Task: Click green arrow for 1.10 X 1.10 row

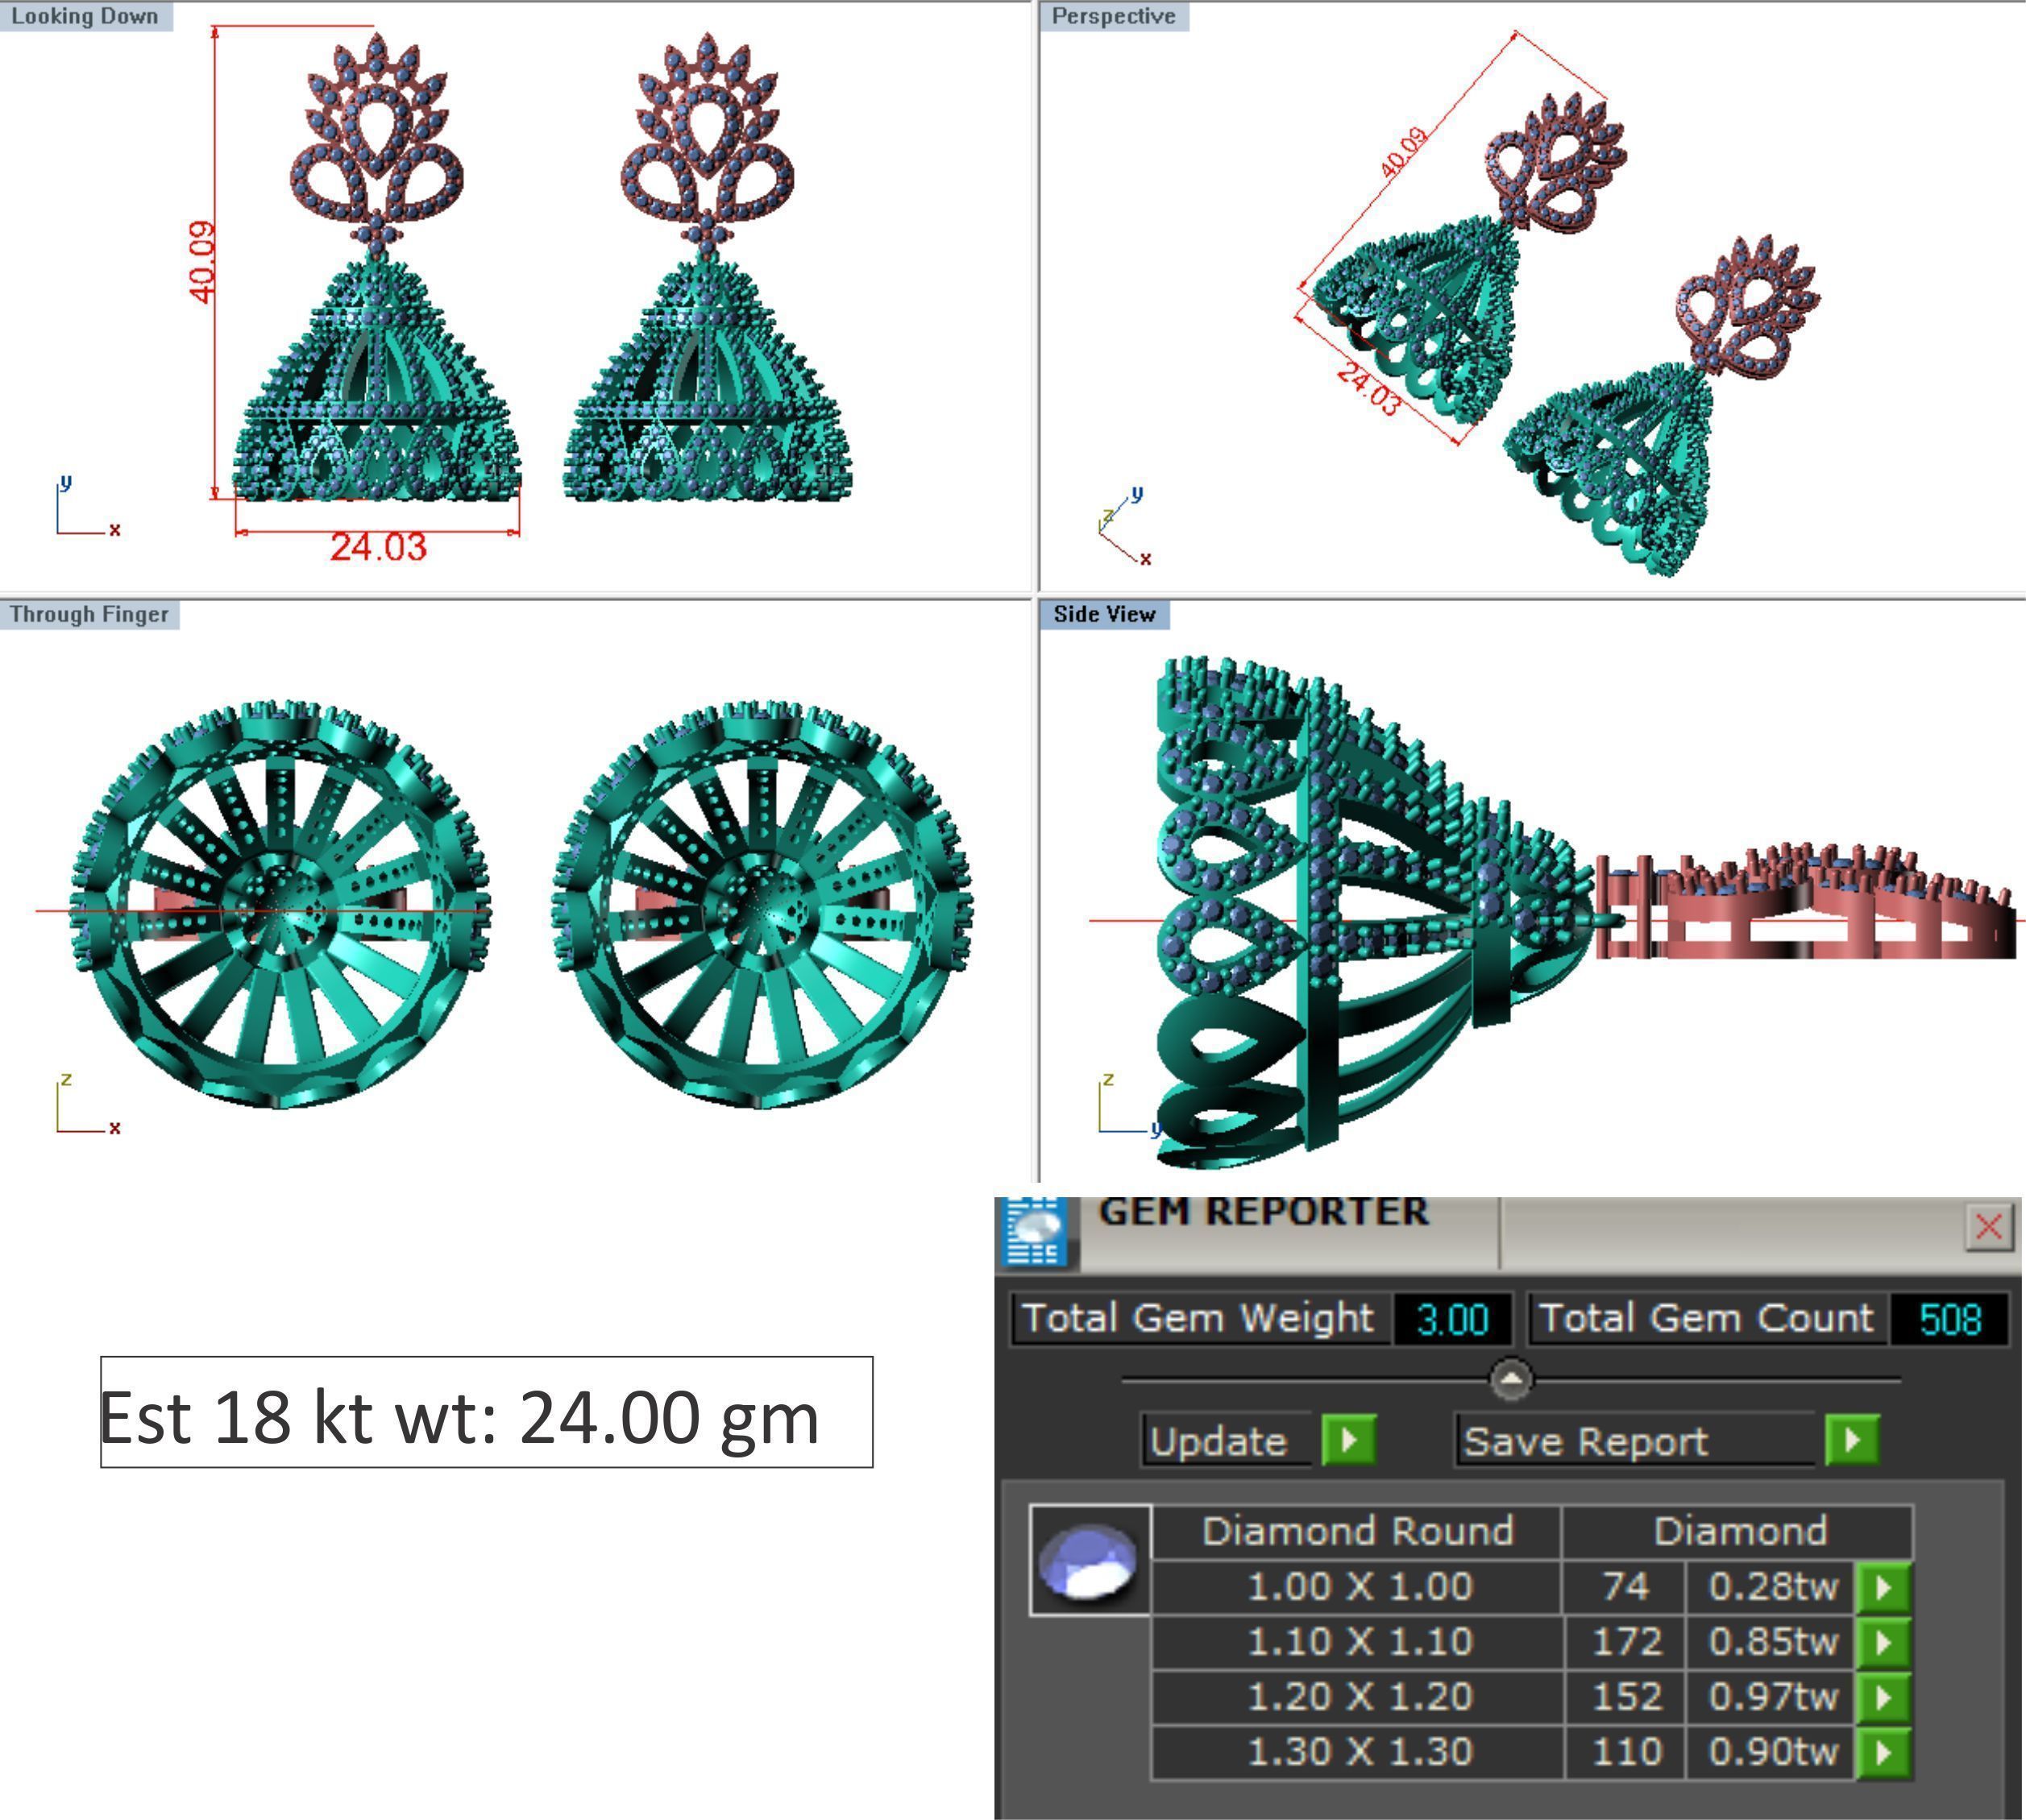Action: [1883, 1642]
